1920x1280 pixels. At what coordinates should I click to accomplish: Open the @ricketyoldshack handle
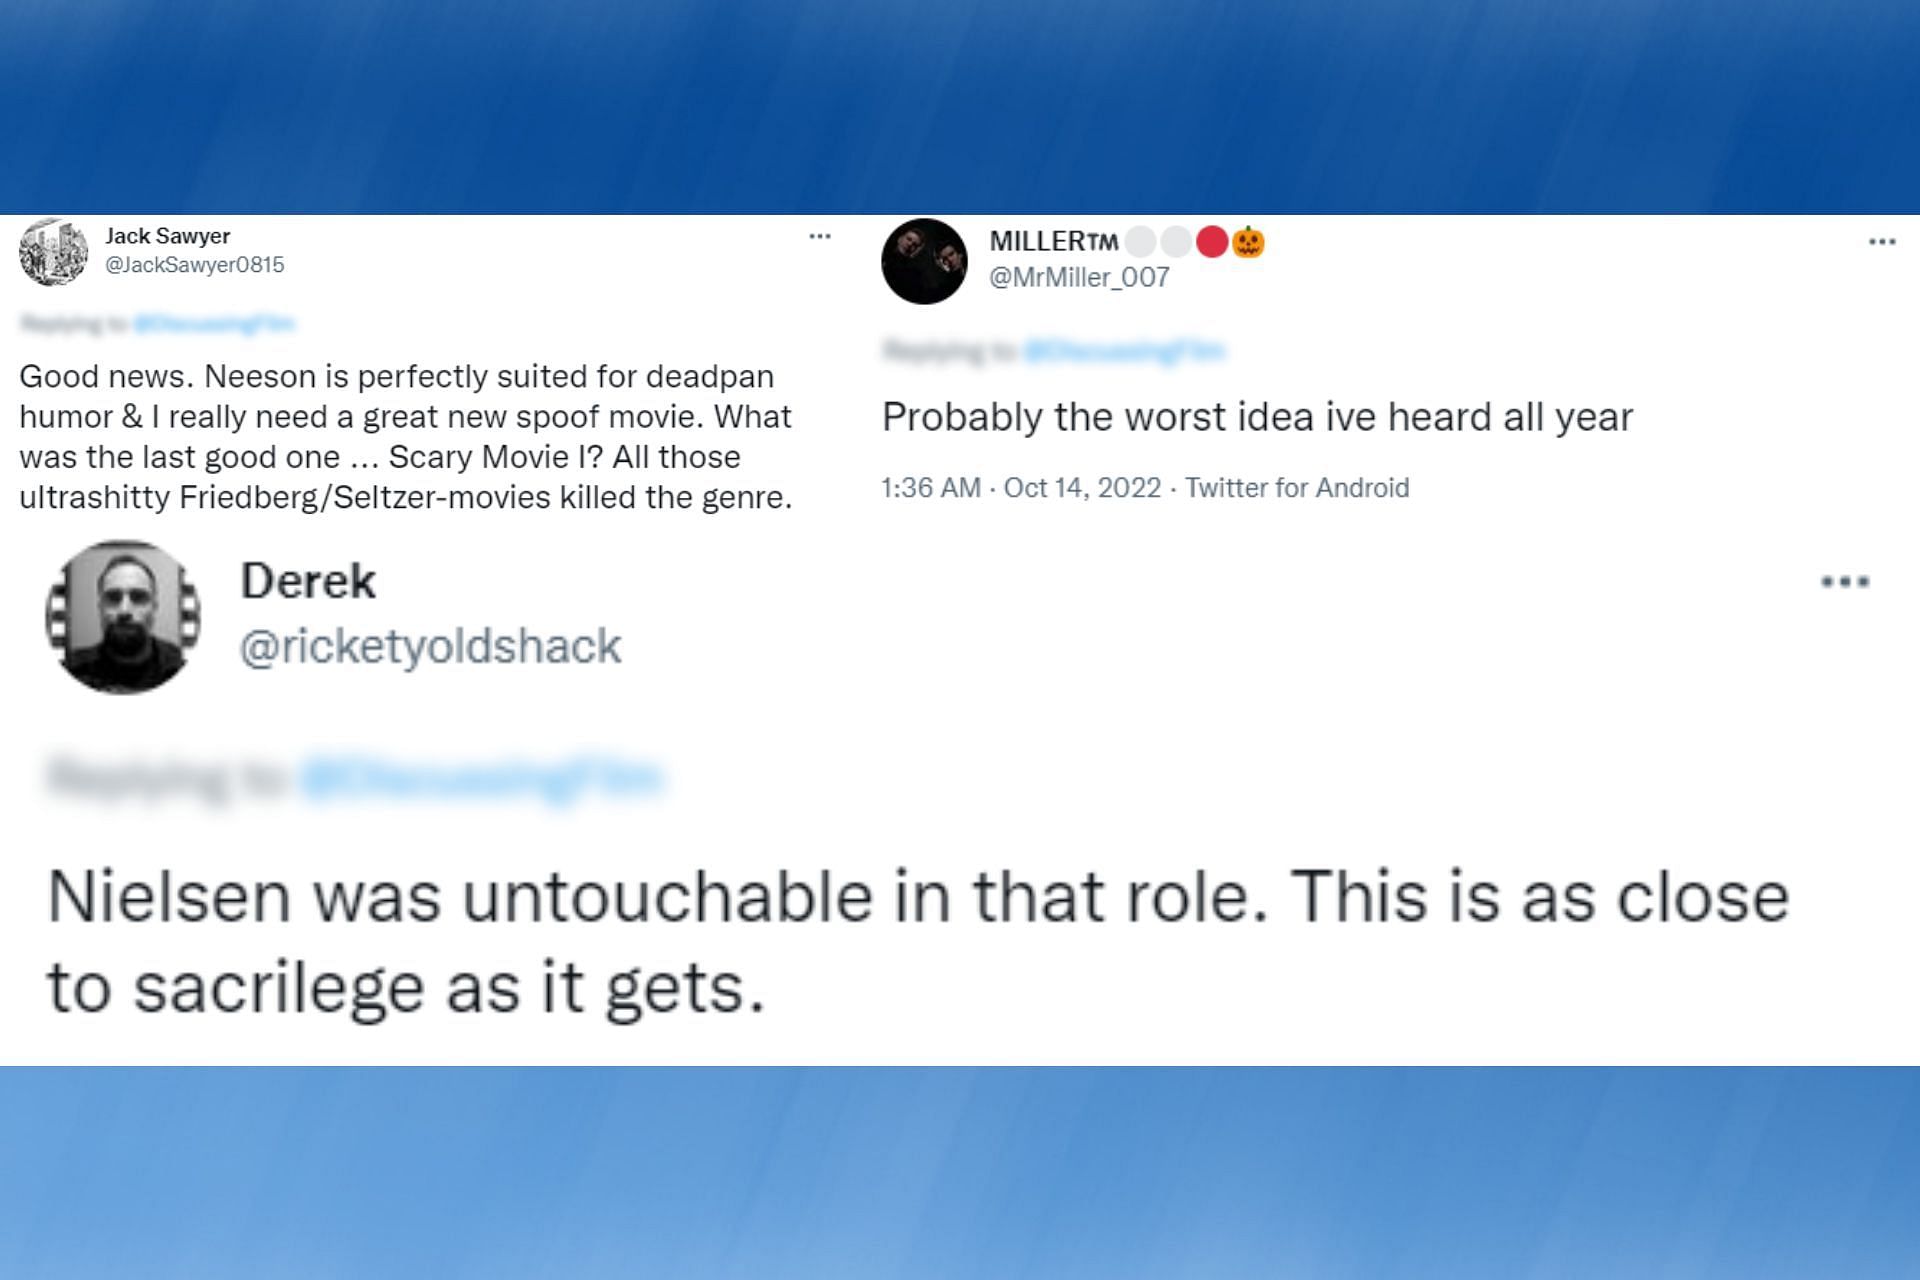point(430,646)
